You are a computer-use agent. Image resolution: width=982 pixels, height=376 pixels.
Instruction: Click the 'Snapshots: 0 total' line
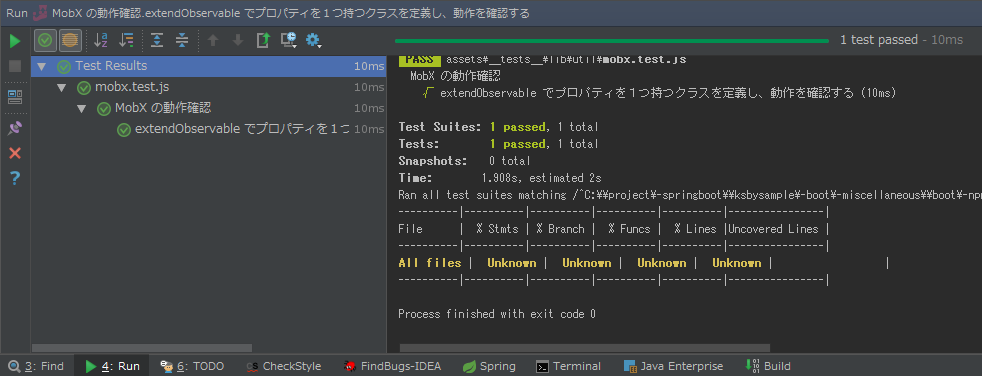click(x=464, y=161)
